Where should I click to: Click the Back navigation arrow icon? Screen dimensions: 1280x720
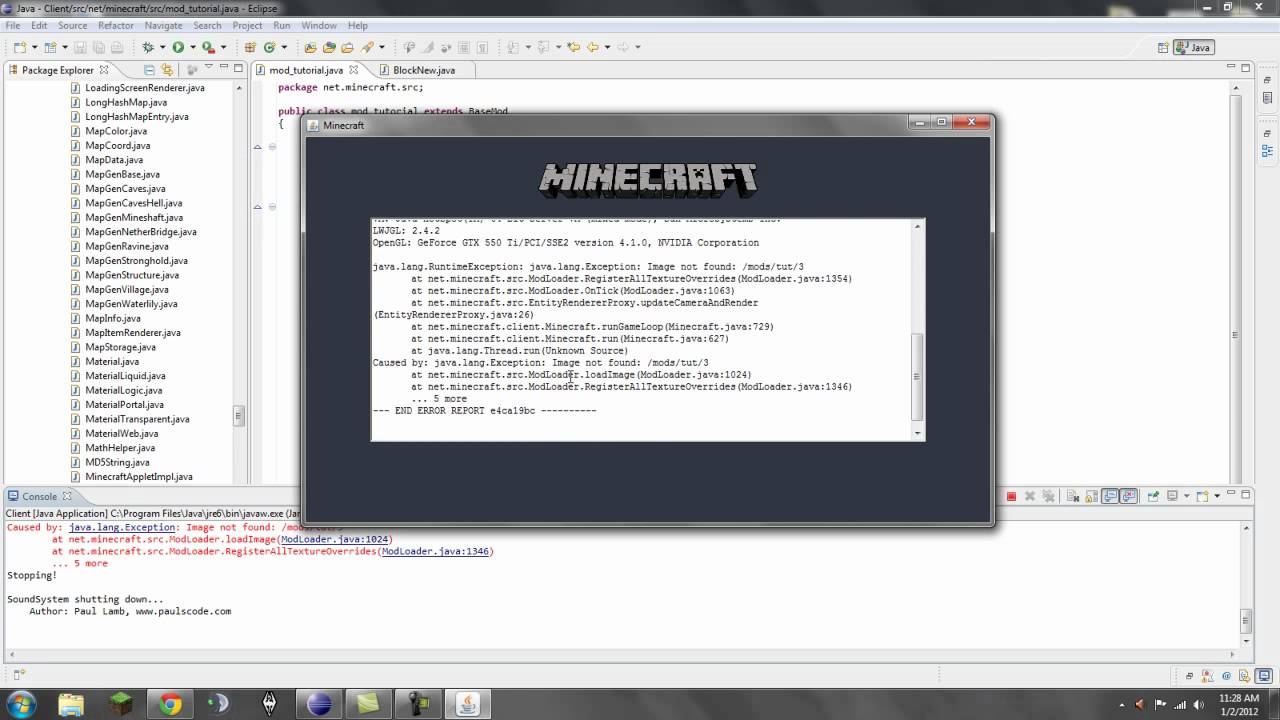pyautogui.click(x=592, y=47)
